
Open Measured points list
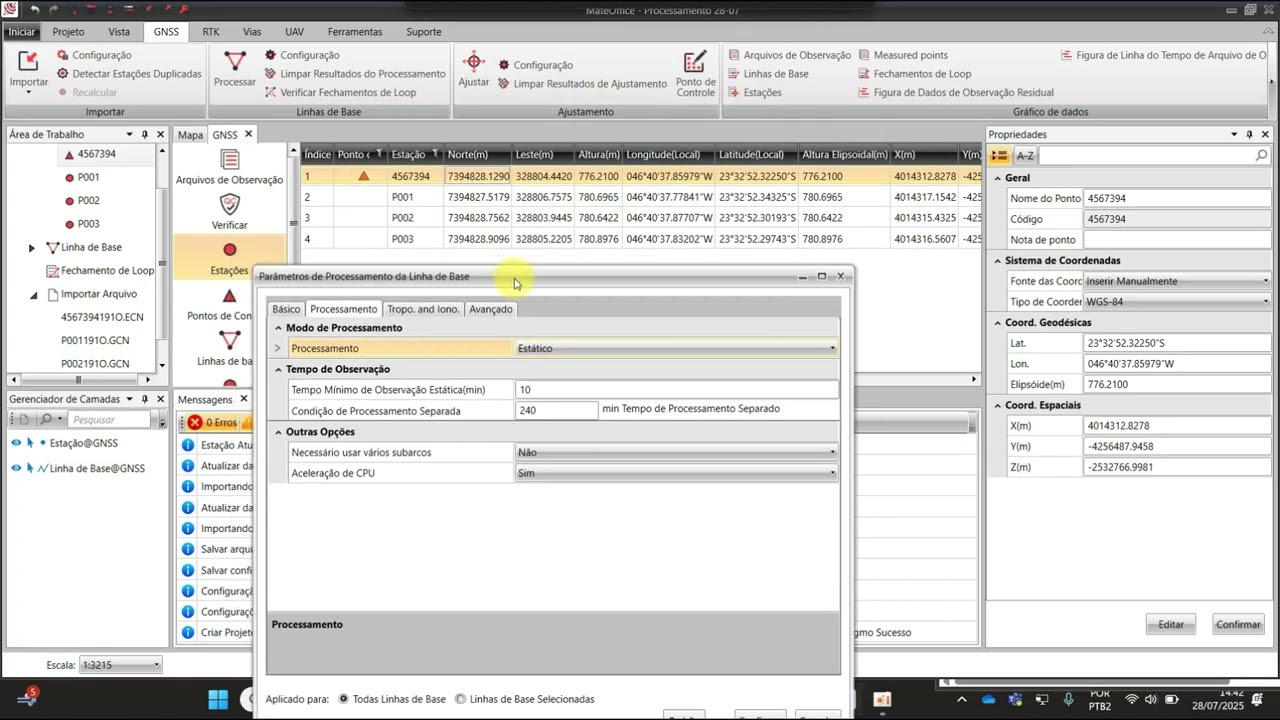click(x=903, y=55)
